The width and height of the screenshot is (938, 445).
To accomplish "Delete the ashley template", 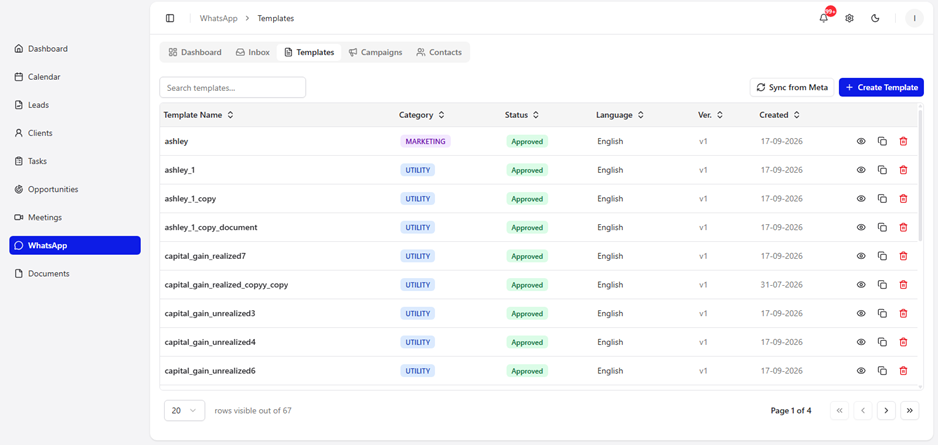I will [x=903, y=141].
